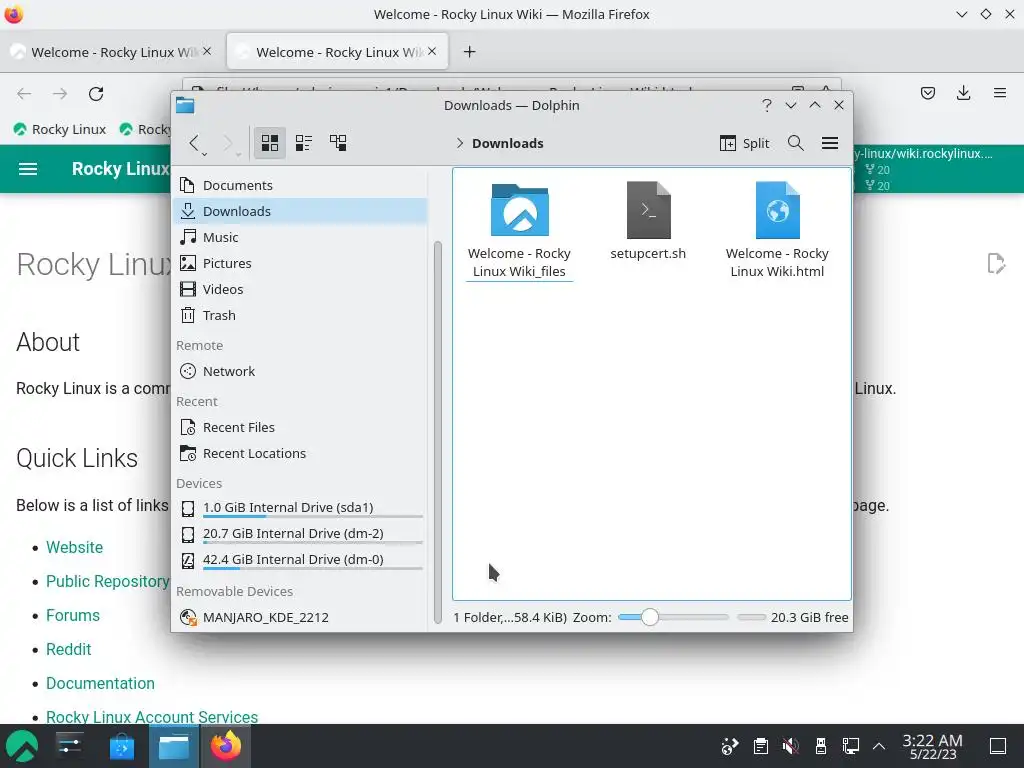Open Firefox downloads panel
Image resolution: width=1024 pixels, height=768 pixels.
pos(963,93)
